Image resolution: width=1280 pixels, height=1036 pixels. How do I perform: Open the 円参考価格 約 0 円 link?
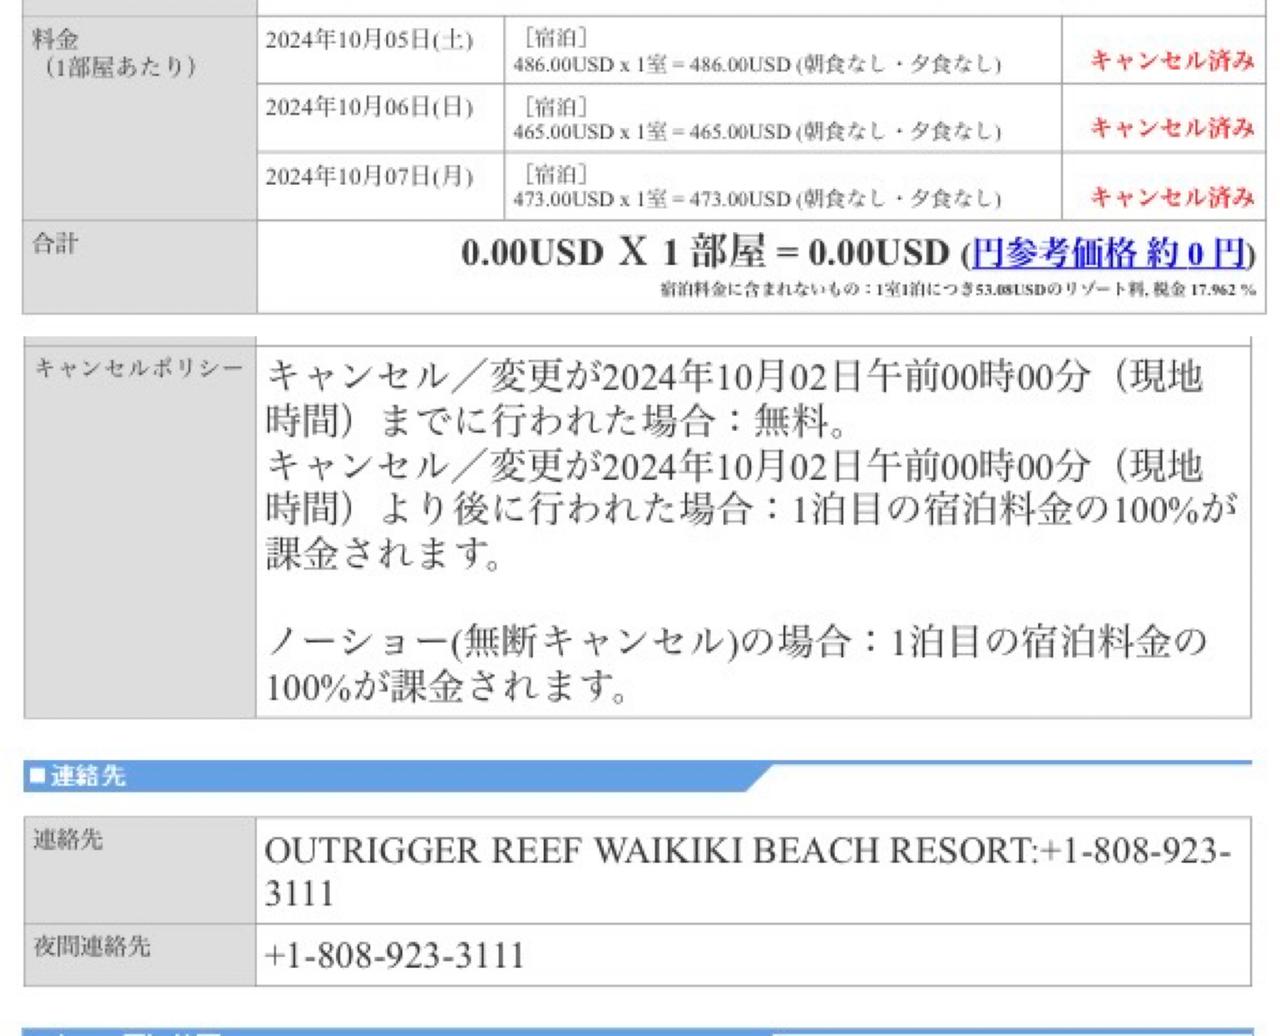pos(1109,253)
